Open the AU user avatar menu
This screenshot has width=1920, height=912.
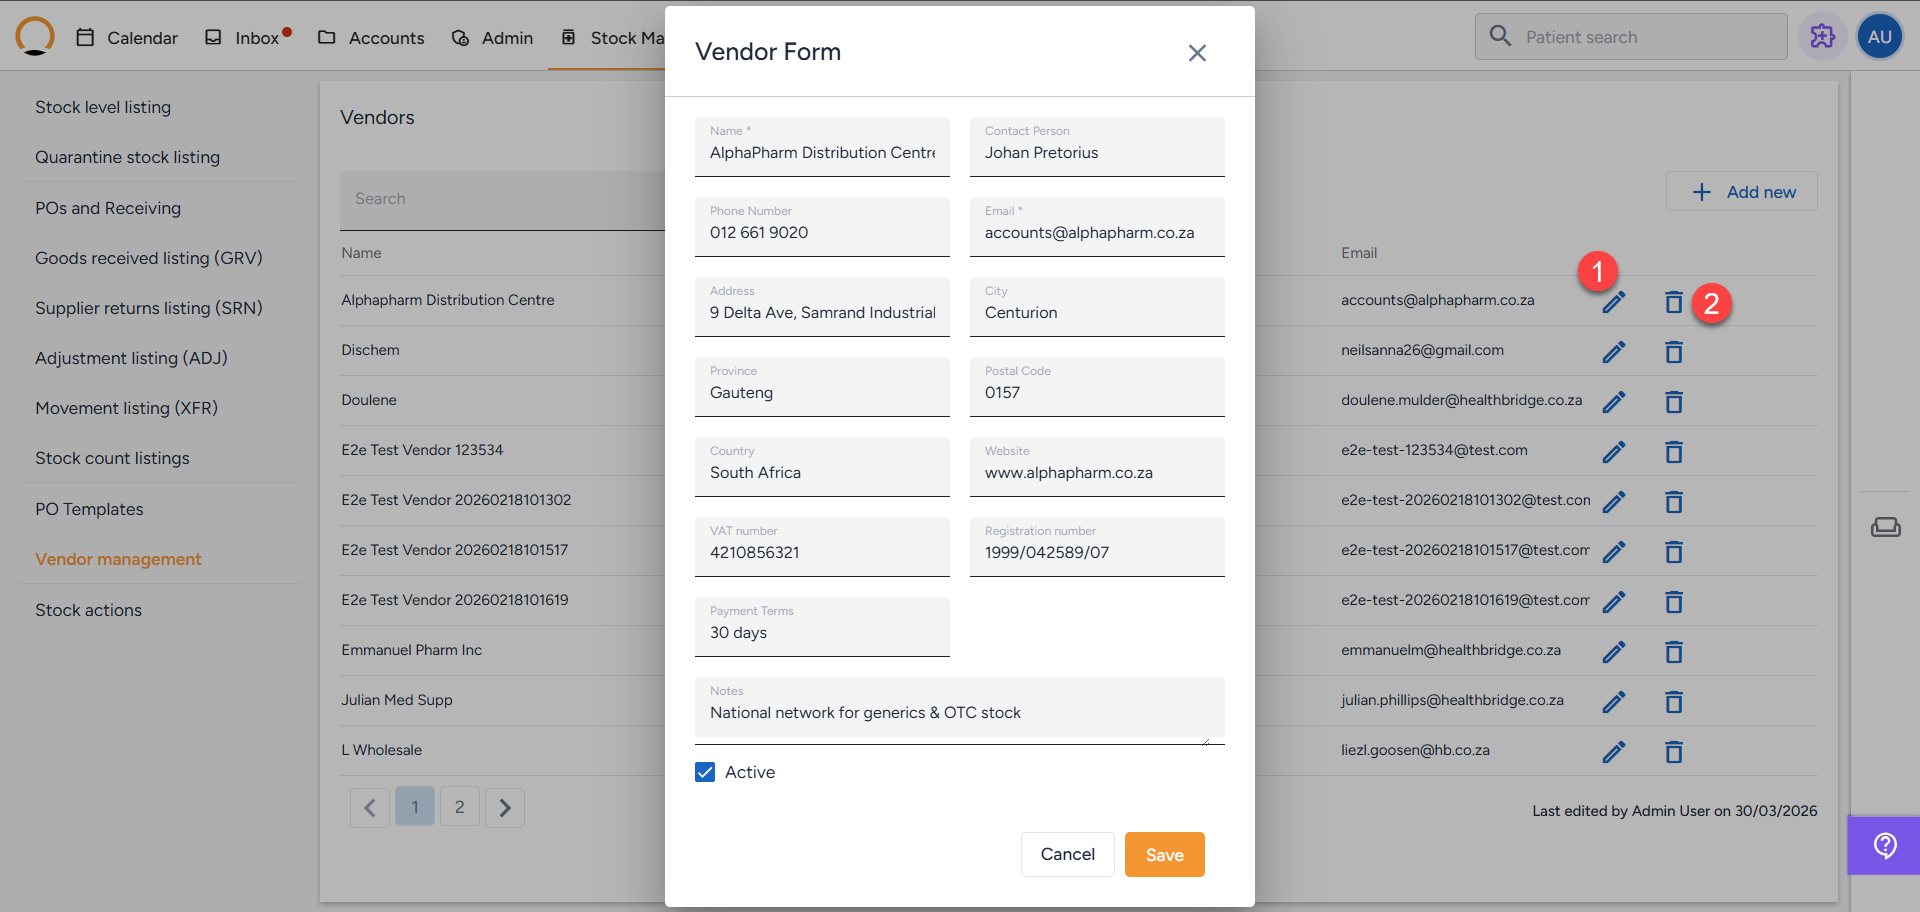tap(1879, 37)
